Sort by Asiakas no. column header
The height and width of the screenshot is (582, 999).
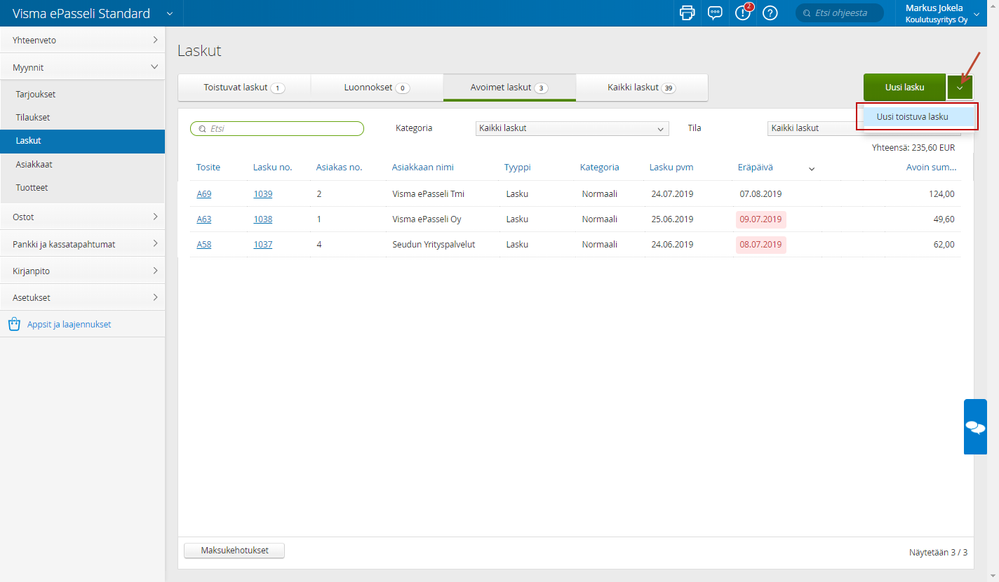point(339,167)
